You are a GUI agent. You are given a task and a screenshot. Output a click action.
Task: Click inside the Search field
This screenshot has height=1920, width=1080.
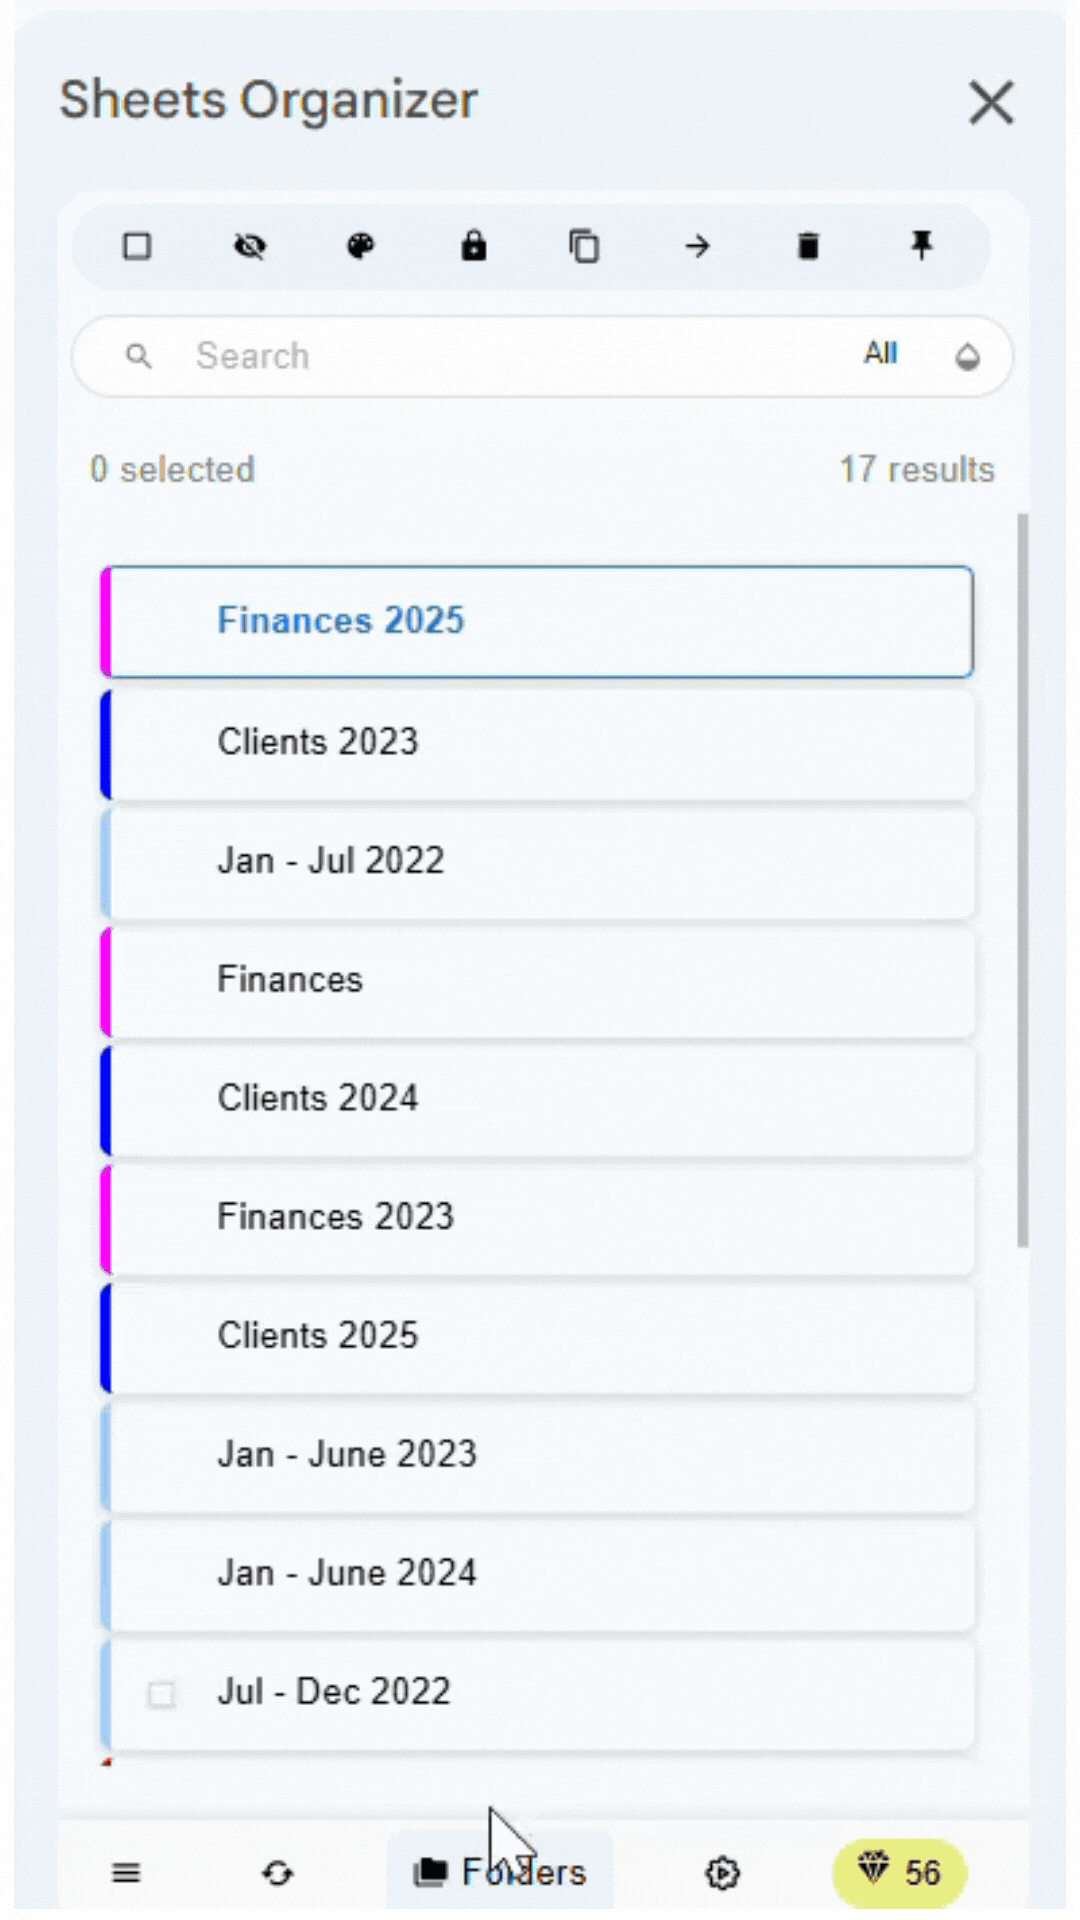click(x=400, y=356)
